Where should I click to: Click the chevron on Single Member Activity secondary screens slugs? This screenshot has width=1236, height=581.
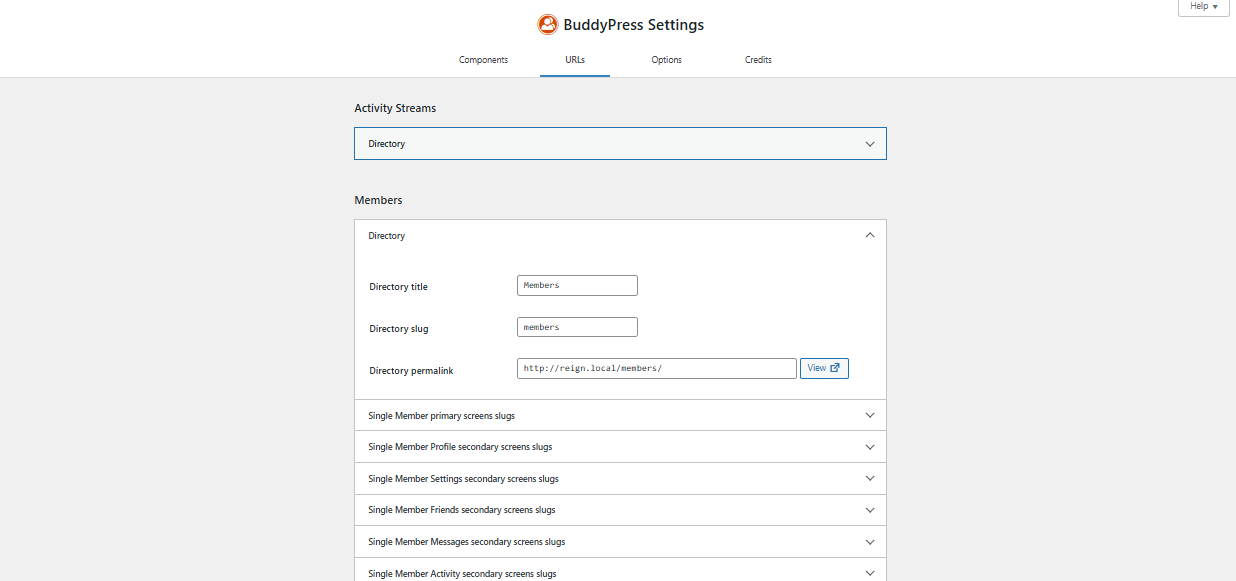(869, 572)
